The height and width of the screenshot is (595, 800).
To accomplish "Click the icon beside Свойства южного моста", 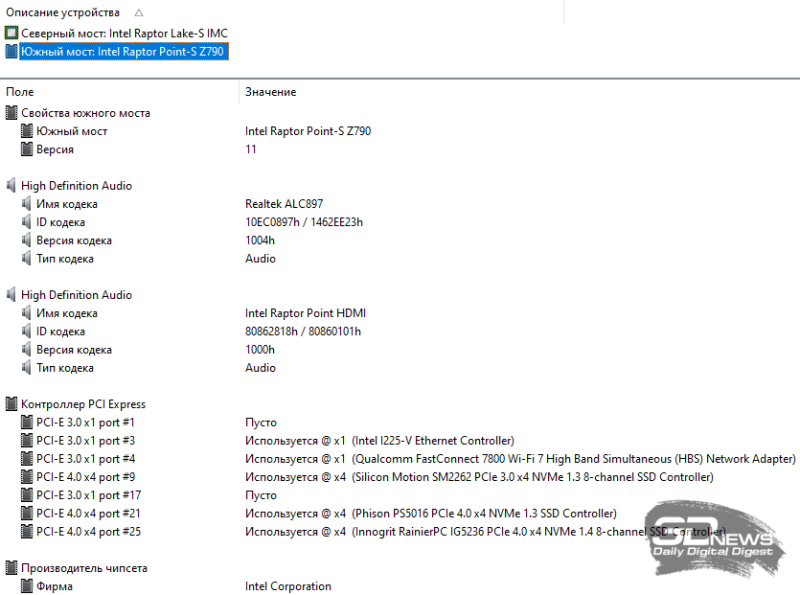I will (x=11, y=113).
